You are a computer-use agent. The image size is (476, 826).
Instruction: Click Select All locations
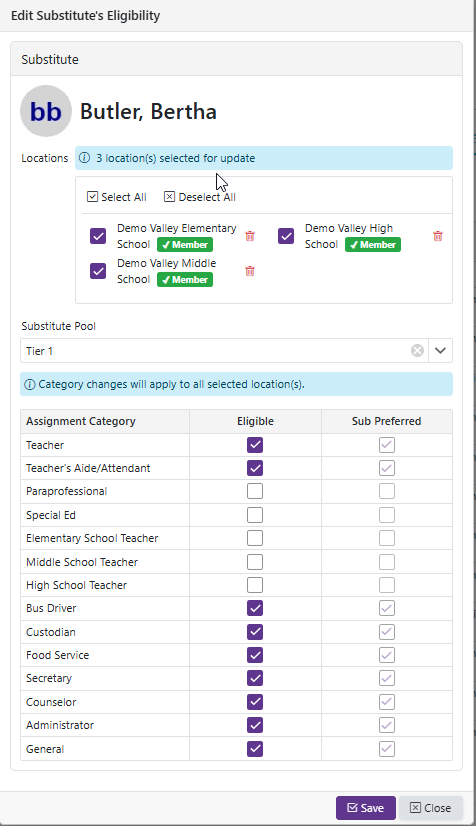117,197
